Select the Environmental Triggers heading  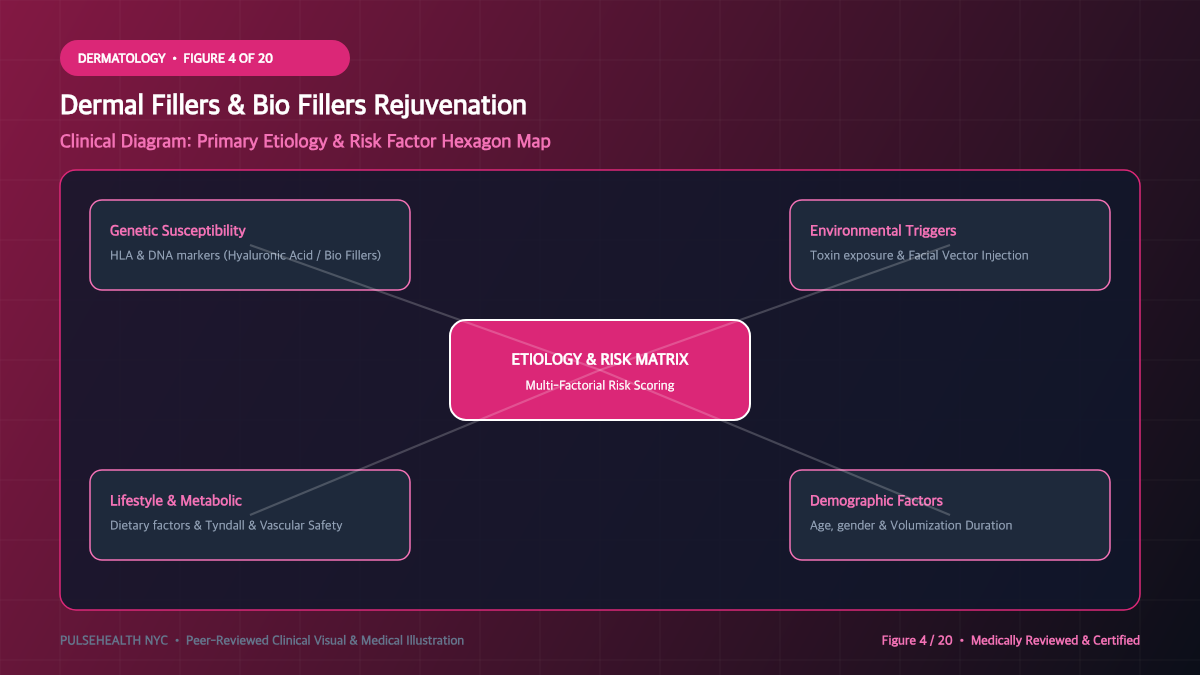883,231
